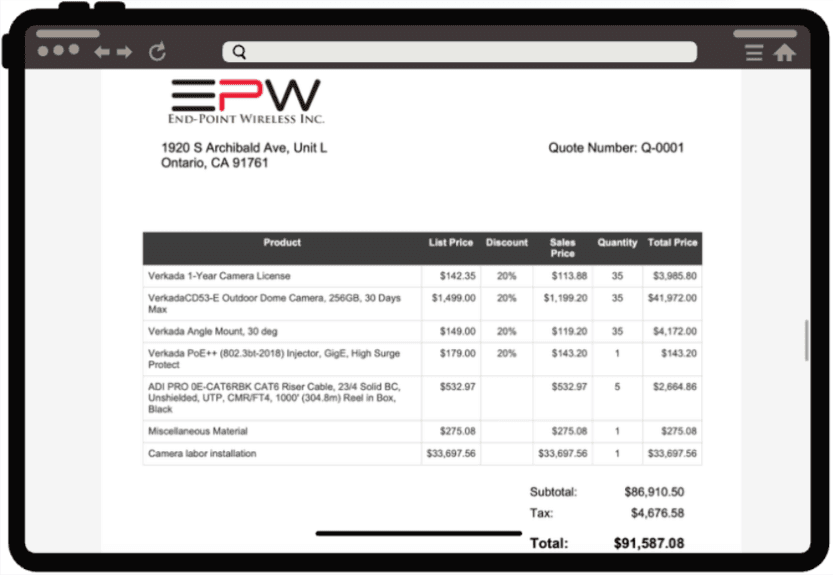This screenshot has height=575, width=833.
Task: Click the Tax amount $4,676.58
Action: tap(657, 513)
